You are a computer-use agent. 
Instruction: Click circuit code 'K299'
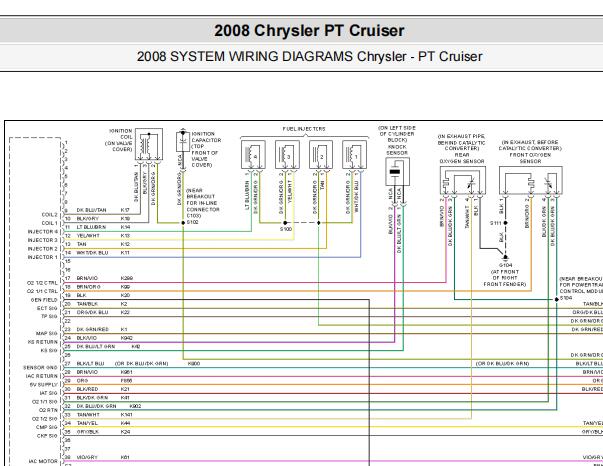(x=127, y=278)
